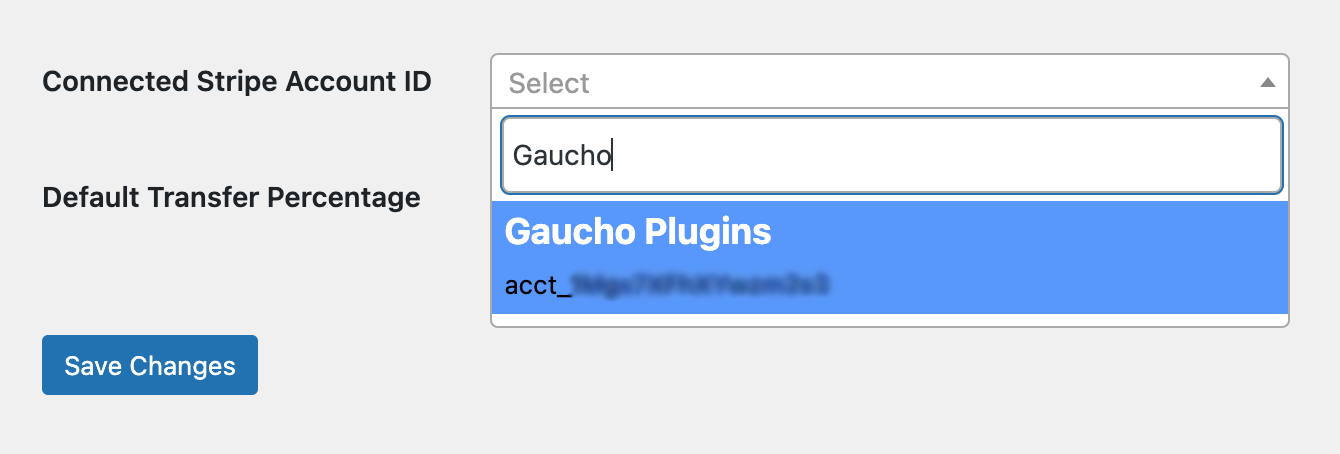Click the Save Changes button
1340x454 pixels.
(150, 365)
